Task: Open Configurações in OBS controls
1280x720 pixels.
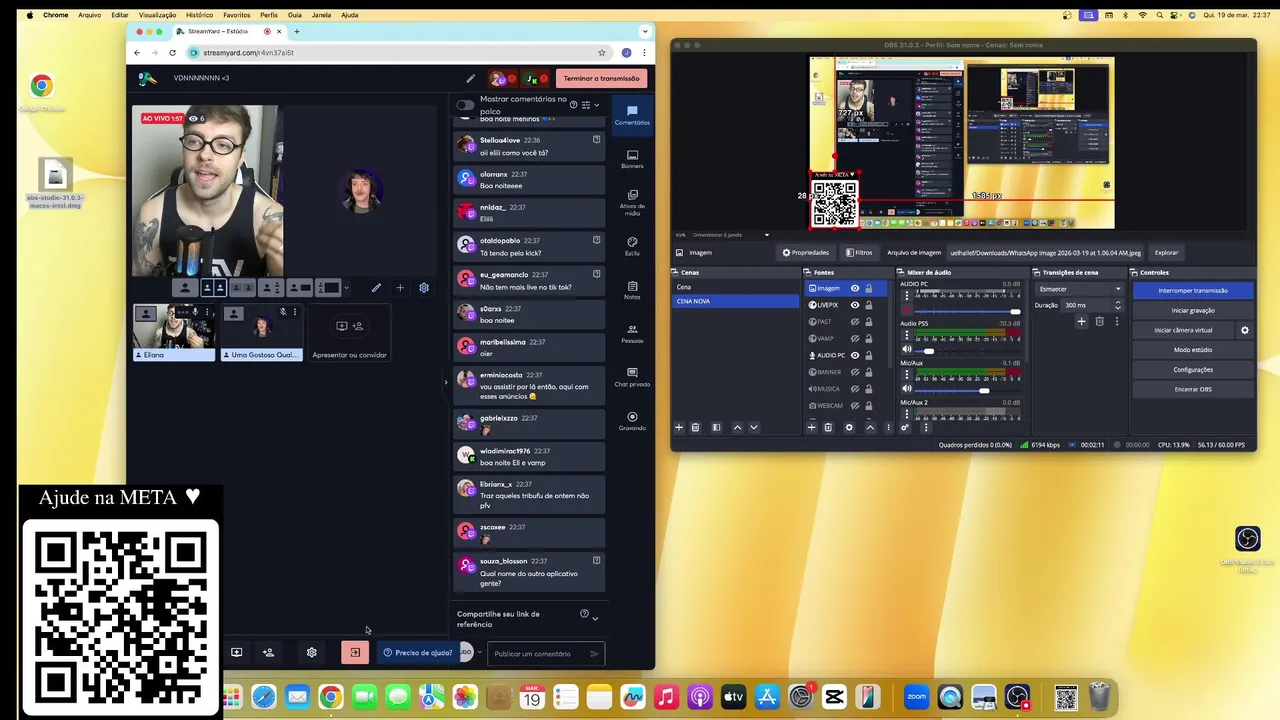Action: coord(1193,369)
